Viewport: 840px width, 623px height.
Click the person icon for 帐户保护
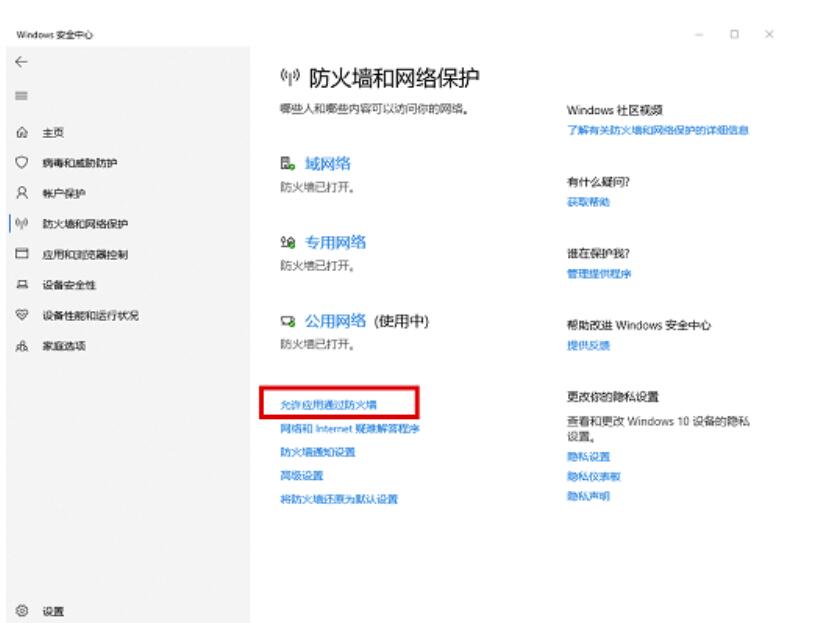pyautogui.click(x=21, y=193)
